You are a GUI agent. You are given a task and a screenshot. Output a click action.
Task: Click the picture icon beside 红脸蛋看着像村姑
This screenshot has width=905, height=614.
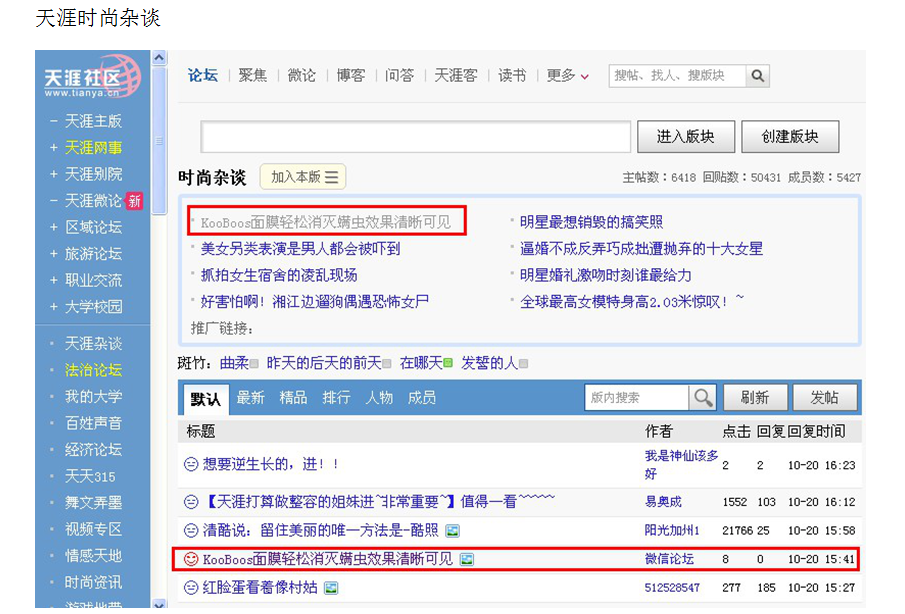pyautogui.click(x=332, y=588)
